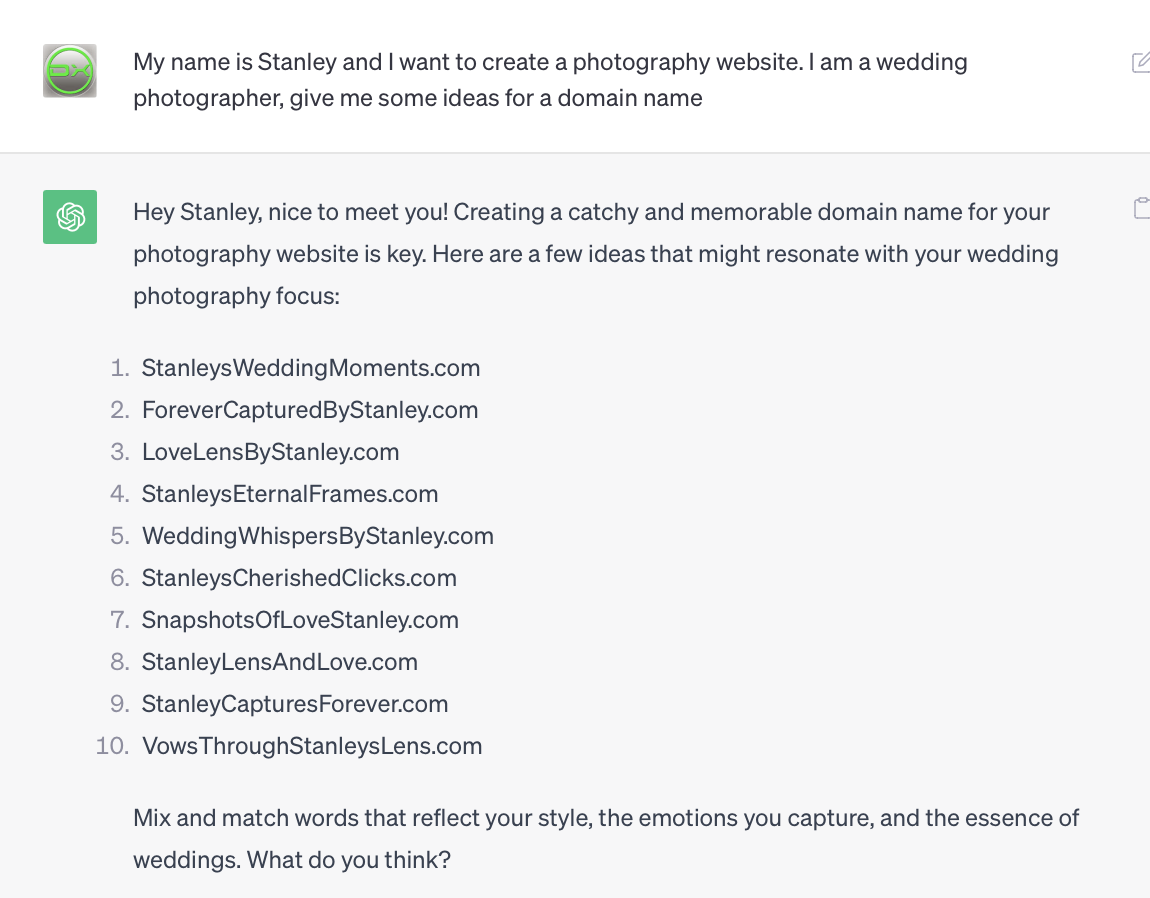Select StanleysWeddingMoments.com list item
Viewport: 1150px width, 898px height.
click(x=311, y=368)
